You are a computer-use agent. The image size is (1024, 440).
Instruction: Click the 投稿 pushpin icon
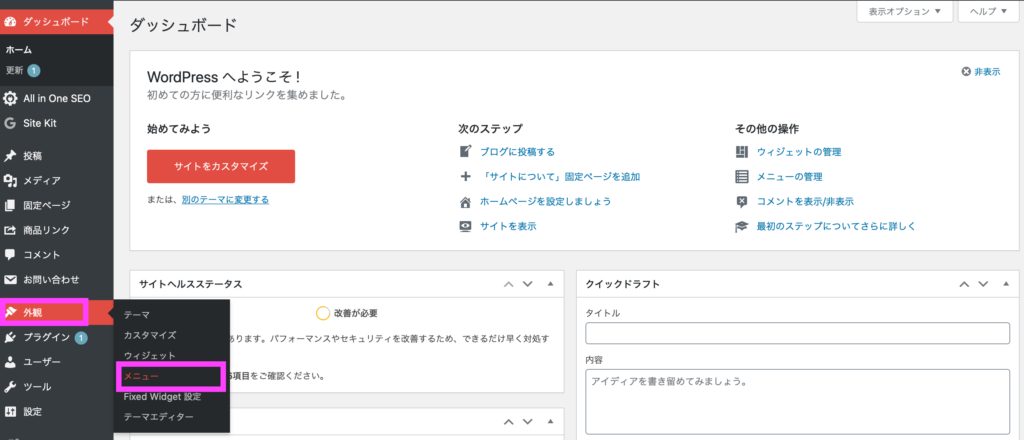click(x=10, y=156)
